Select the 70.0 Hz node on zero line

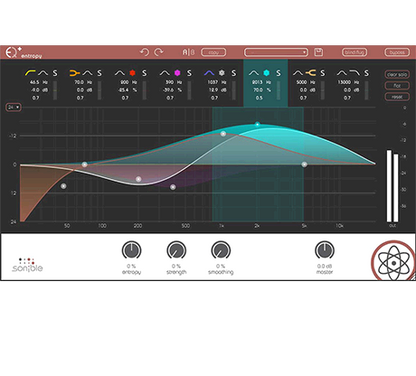tap(85, 164)
